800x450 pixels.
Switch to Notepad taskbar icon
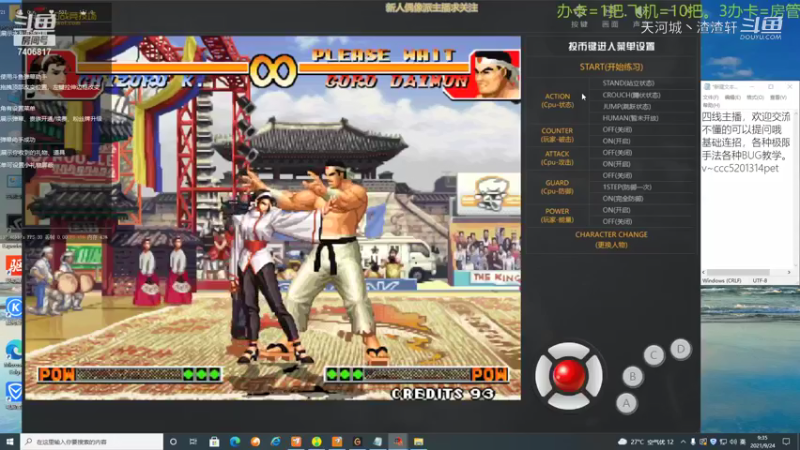[x=378, y=442]
